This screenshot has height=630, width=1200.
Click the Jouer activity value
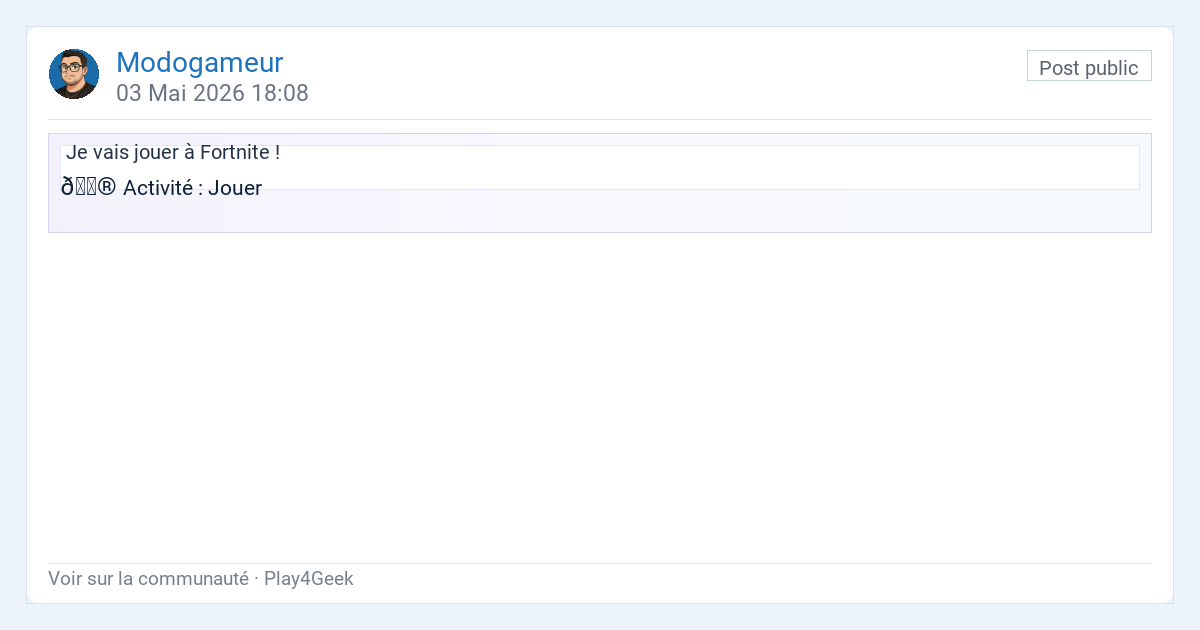[x=235, y=188]
